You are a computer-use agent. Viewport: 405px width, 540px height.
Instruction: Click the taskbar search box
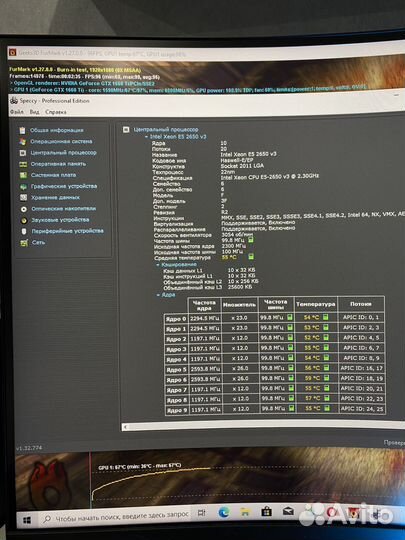[115, 517]
